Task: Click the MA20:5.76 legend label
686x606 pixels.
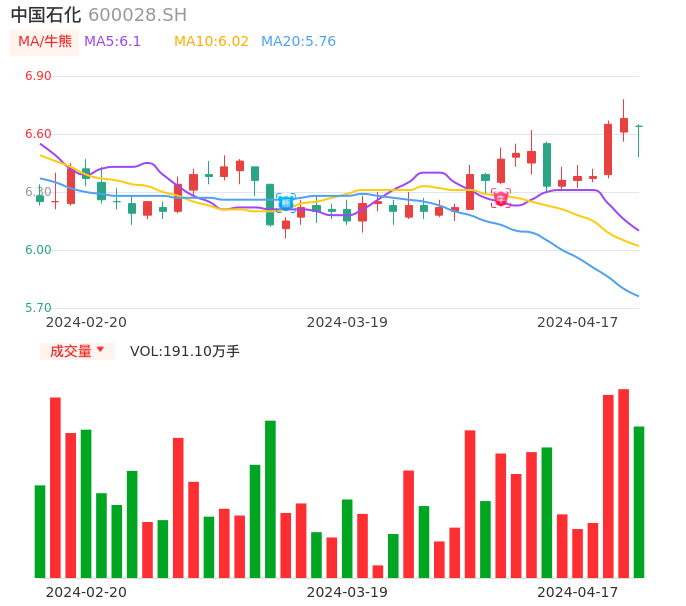Action: pos(298,42)
